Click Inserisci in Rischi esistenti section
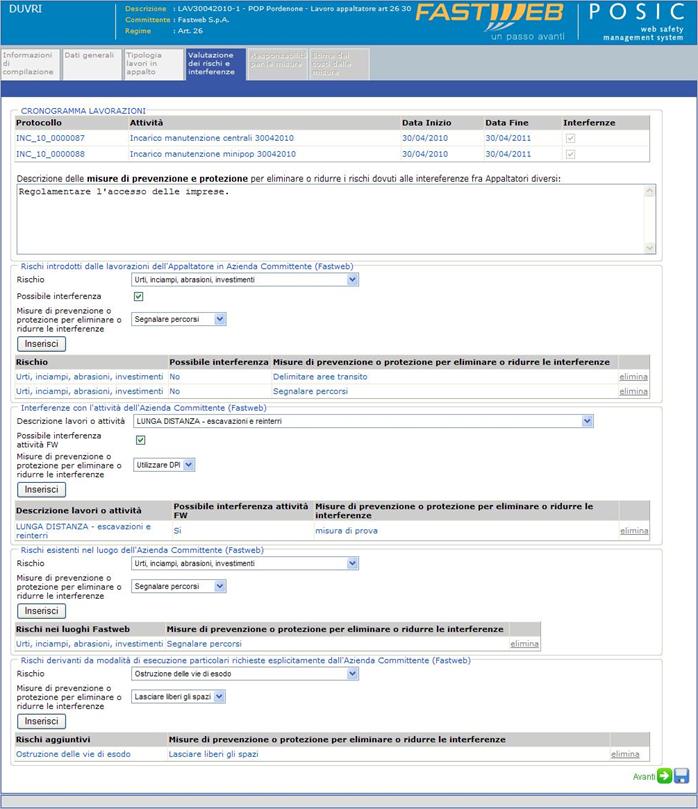The image size is (698, 809). (x=41, y=611)
